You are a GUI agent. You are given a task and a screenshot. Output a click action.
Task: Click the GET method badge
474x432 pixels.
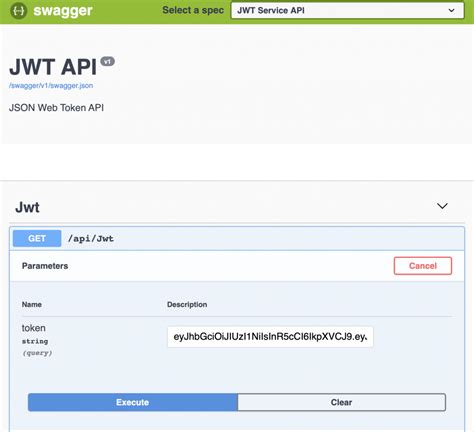[37, 238]
